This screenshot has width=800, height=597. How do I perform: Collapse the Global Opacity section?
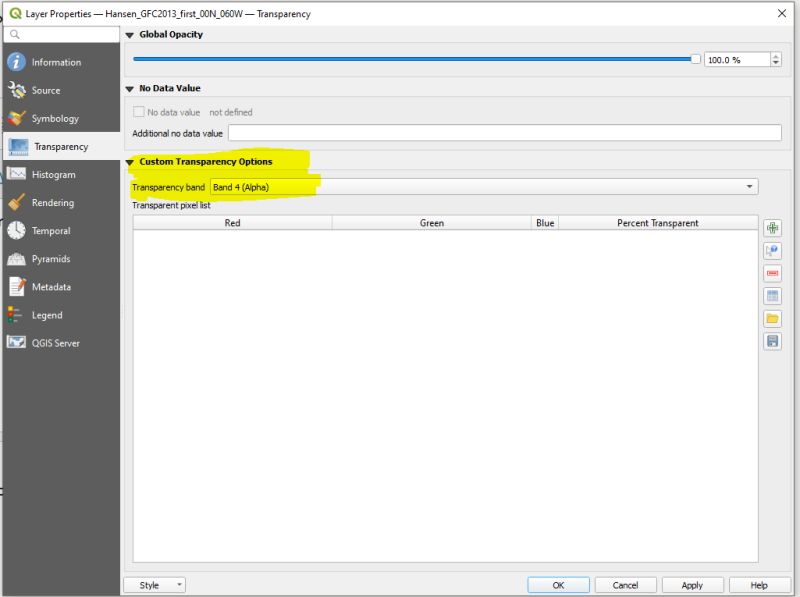coord(130,35)
